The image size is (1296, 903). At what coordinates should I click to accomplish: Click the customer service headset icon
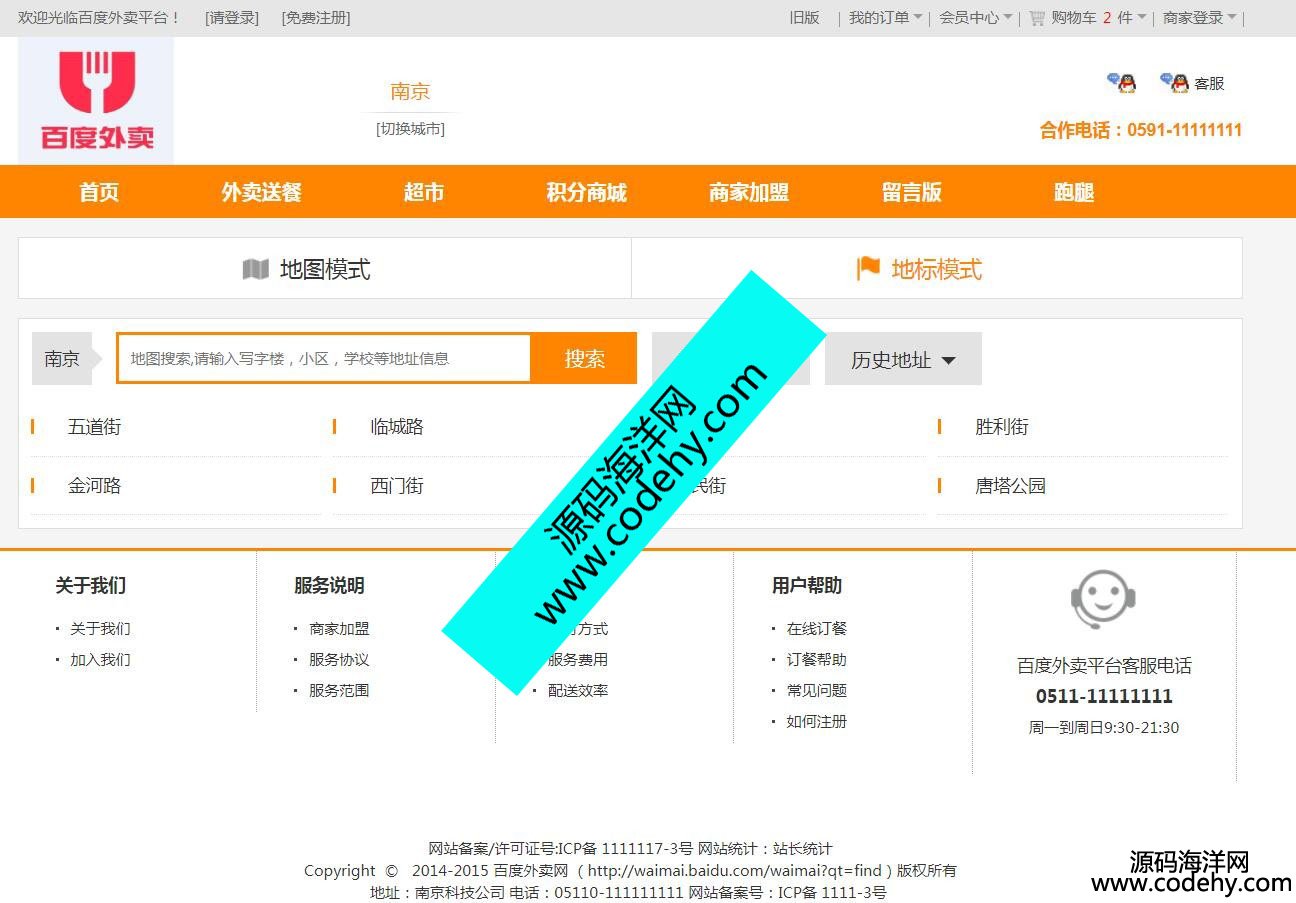pos(1103,599)
